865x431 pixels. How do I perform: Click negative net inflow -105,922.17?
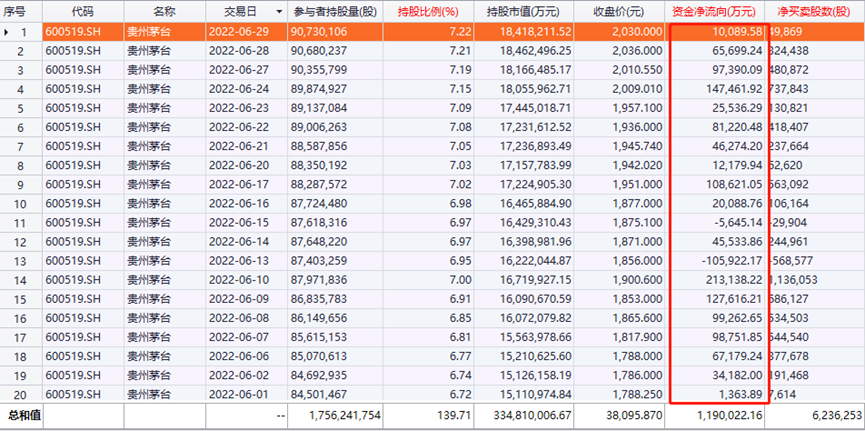click(x=731, y=260)
